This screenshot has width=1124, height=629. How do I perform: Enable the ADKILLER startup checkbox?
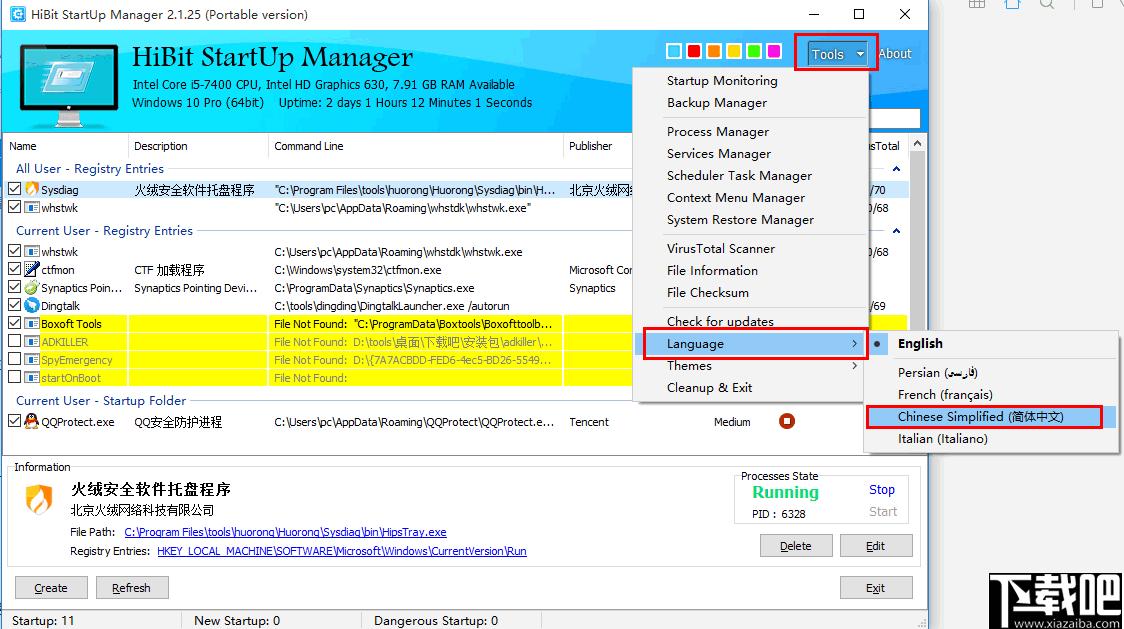point(14,341)
